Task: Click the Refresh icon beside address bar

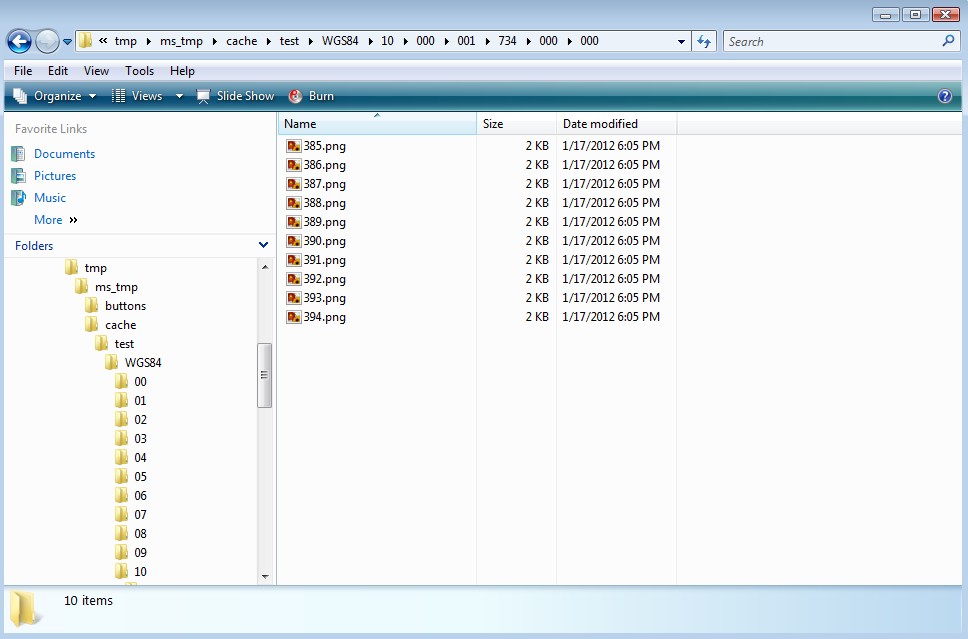Action: tap(704, 41)
